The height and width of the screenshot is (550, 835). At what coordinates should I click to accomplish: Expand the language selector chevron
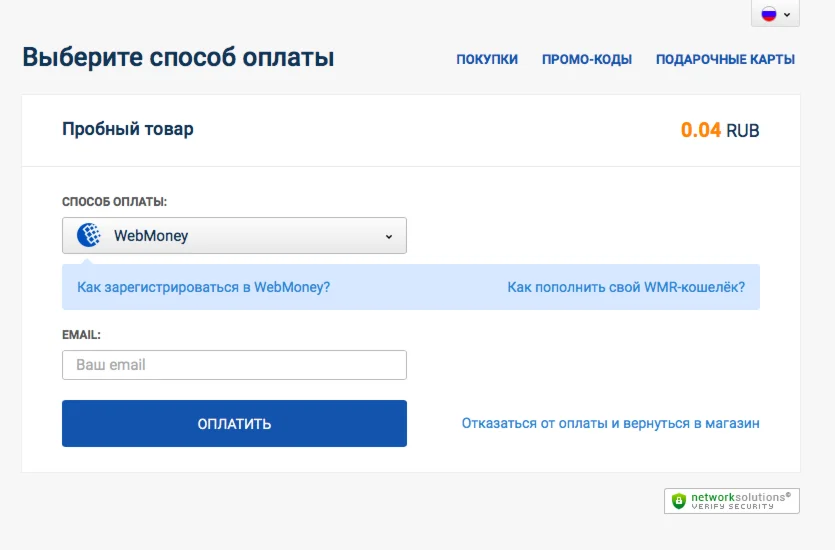(x=788, y=15)
